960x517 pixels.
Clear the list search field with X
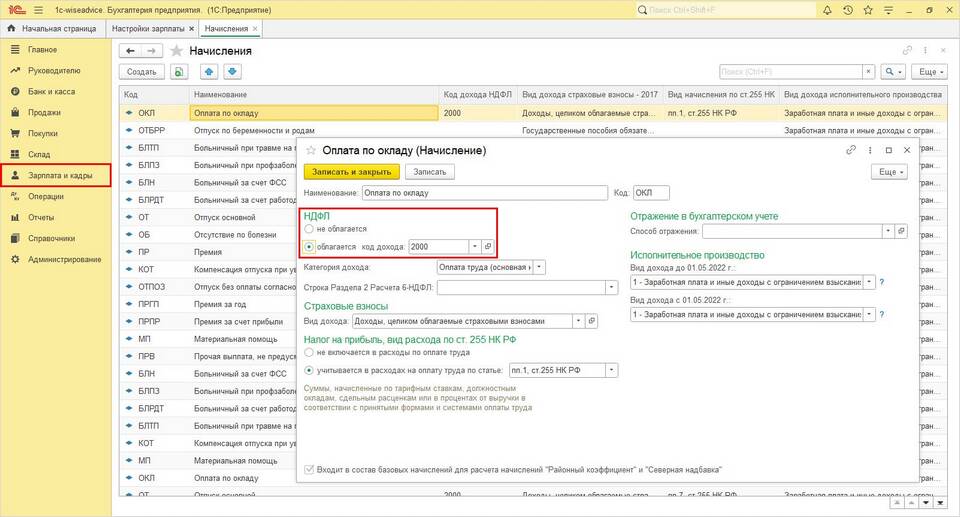[x=868, y=72]
